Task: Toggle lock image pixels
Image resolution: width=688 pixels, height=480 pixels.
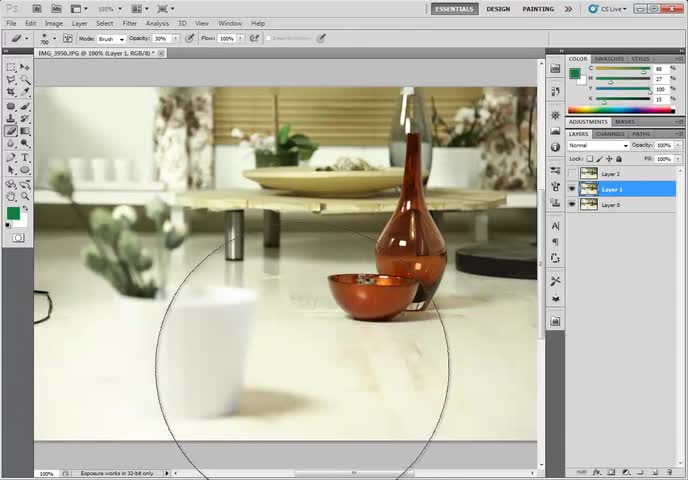Action: [599, 159]
